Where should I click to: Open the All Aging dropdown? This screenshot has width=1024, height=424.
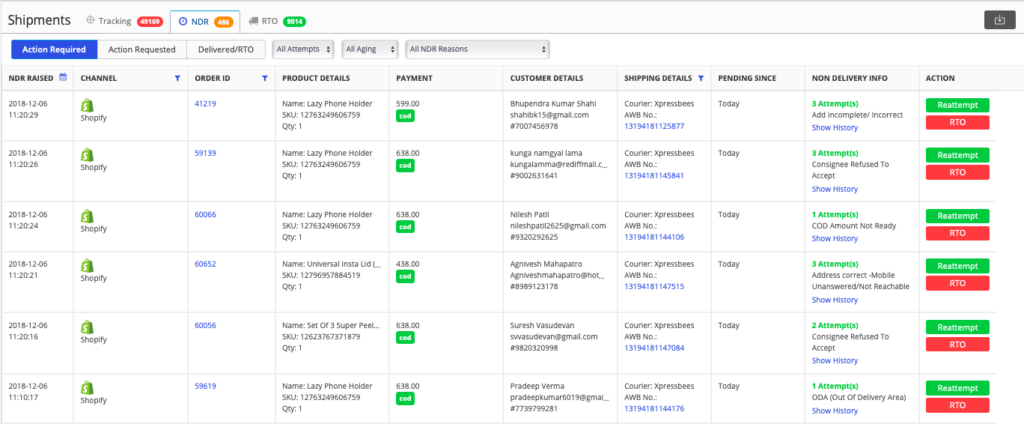click(370, 49)
